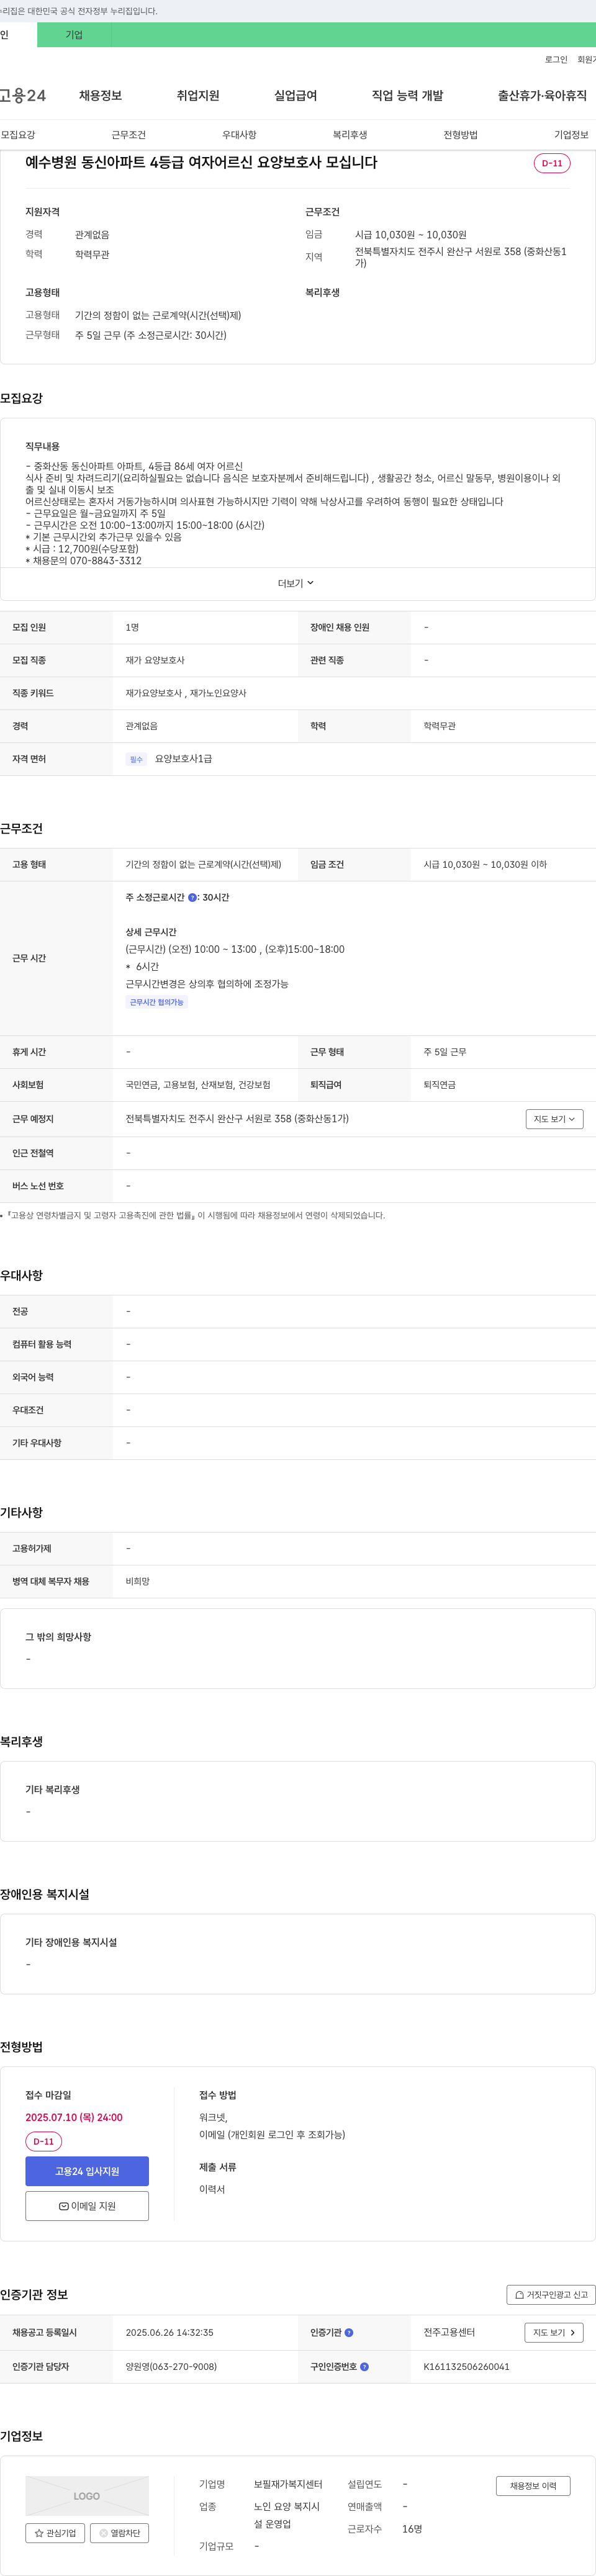Jump to the 기업정보 section tab

(571, 135)
